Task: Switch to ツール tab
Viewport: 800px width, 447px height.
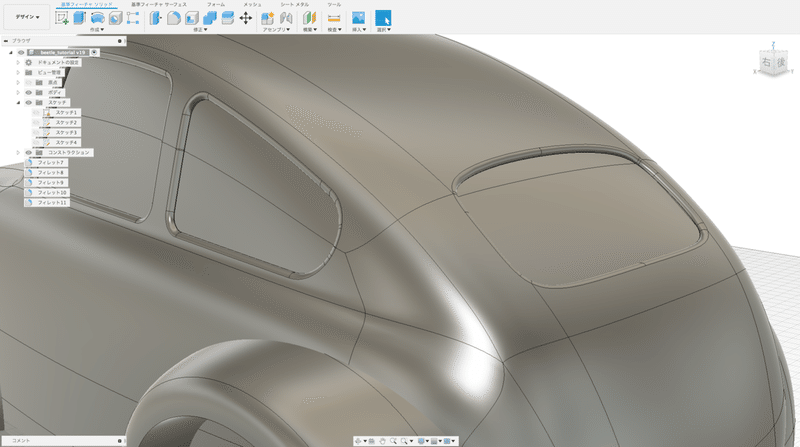Action: [x=334, y=5]
